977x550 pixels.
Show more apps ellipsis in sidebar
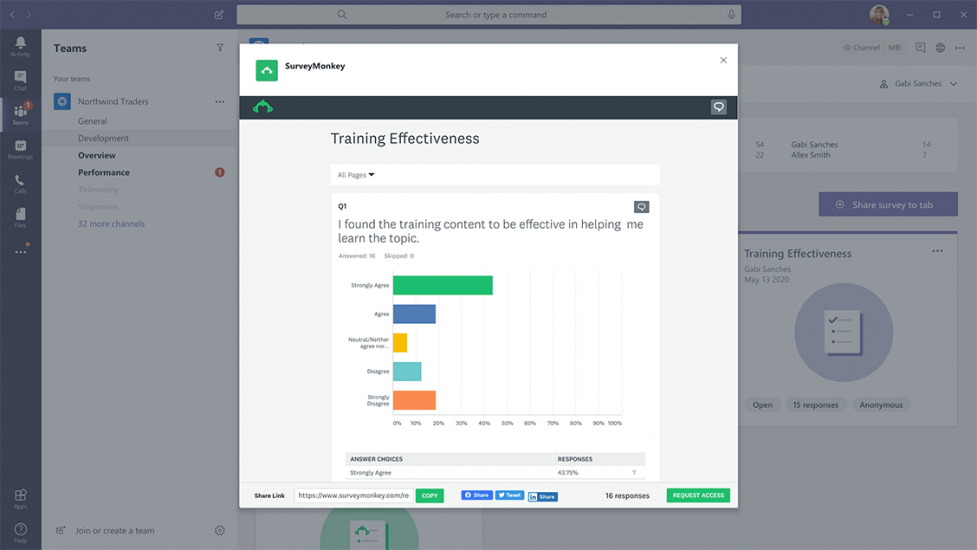(x=21, y=252)
